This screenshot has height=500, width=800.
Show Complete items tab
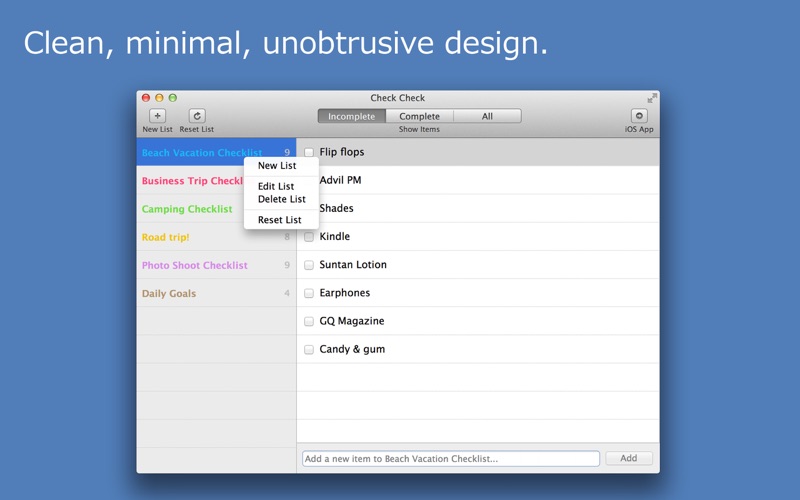[420, 116]
